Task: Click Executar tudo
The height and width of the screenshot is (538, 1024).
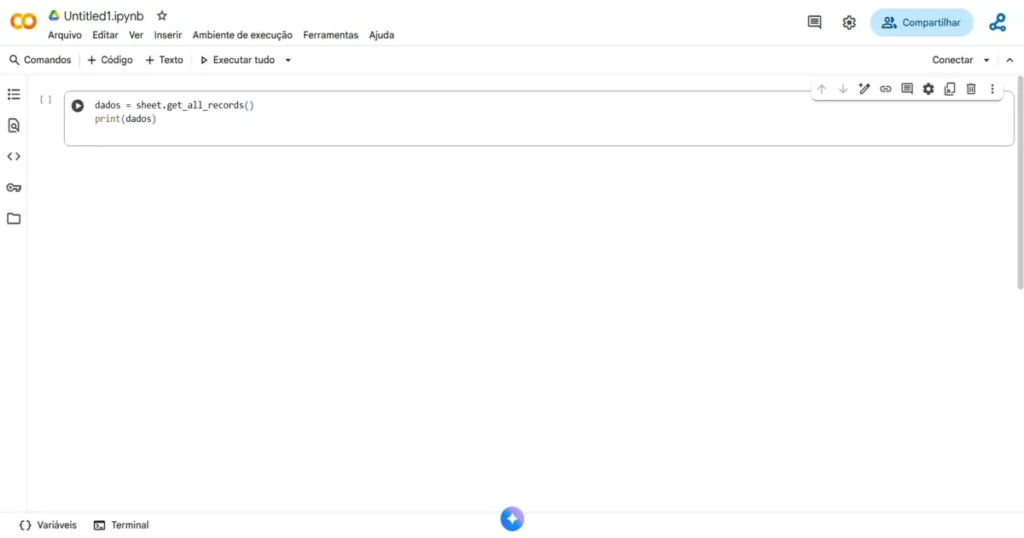Action: (237, 60)
